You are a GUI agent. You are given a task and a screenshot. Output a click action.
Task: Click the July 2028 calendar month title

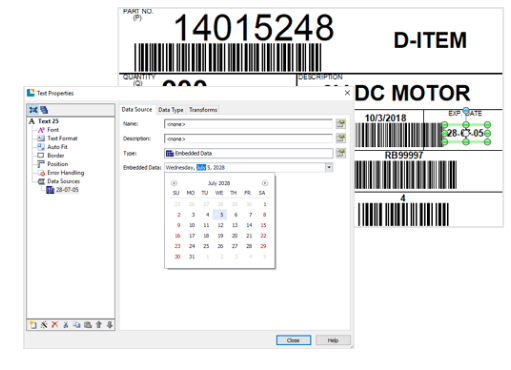pos(219,183)
